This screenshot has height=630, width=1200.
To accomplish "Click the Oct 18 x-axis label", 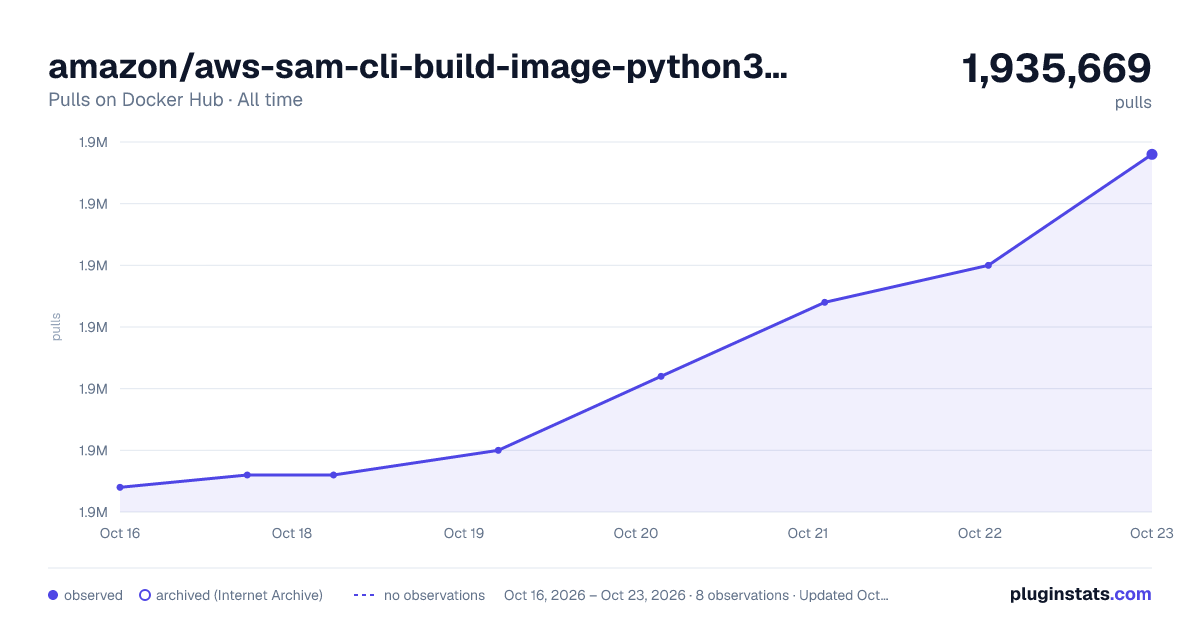I will coord(292,533).
